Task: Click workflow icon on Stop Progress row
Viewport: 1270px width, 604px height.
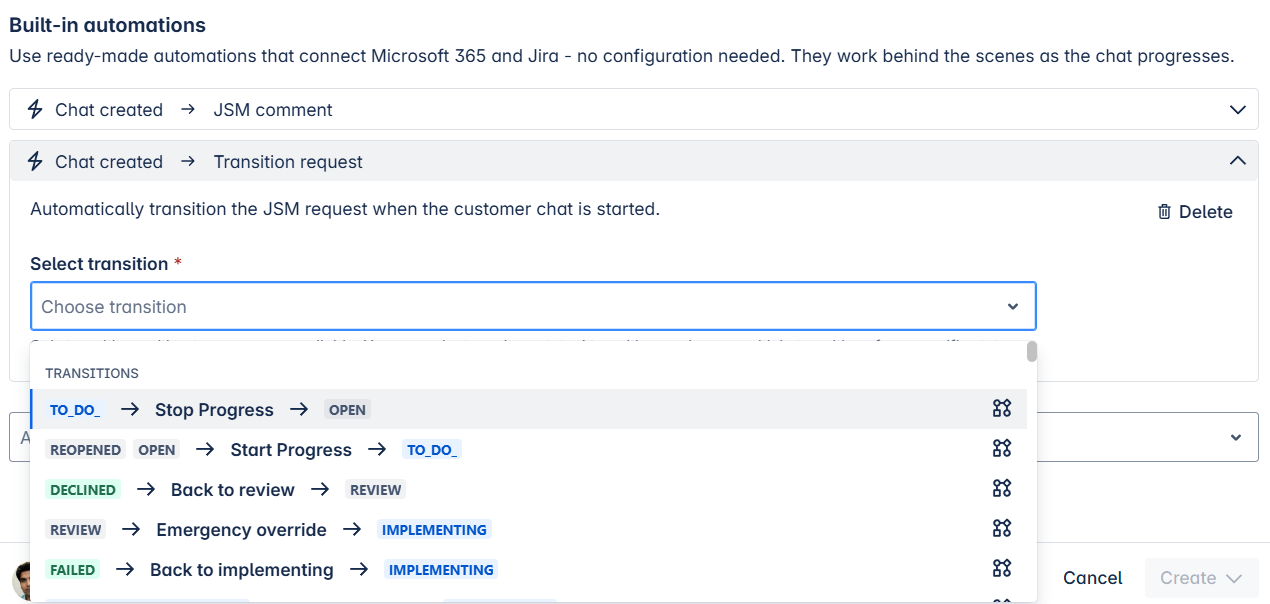Action: pos(1001,409)
